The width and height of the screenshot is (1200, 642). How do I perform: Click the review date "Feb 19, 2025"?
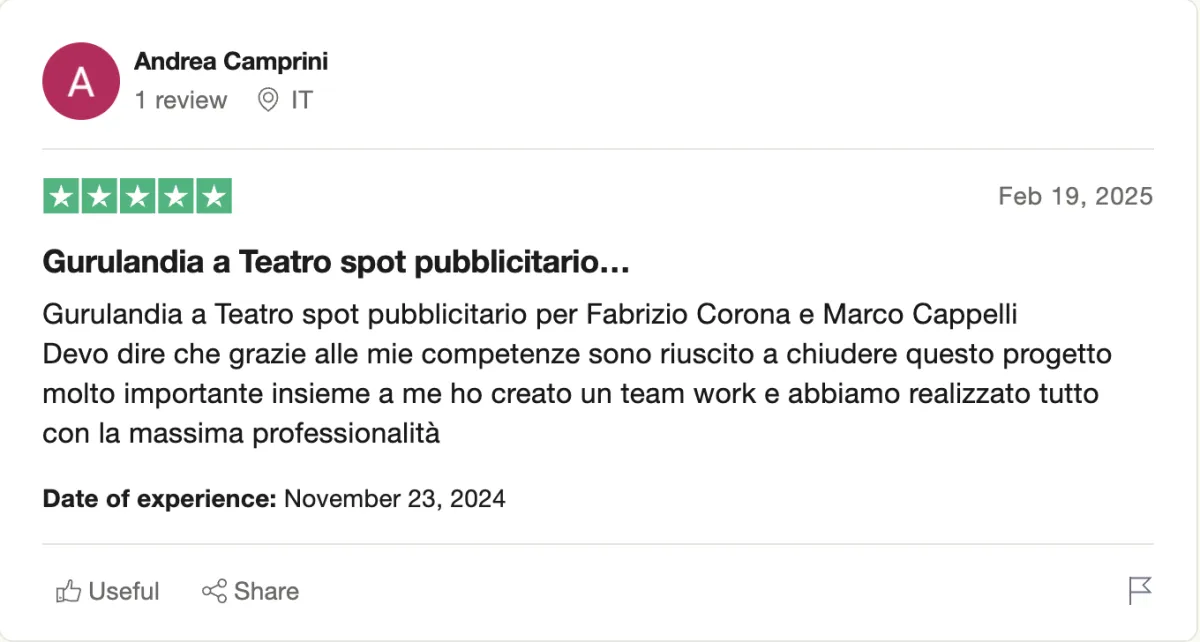click(x=1076, y=196)
